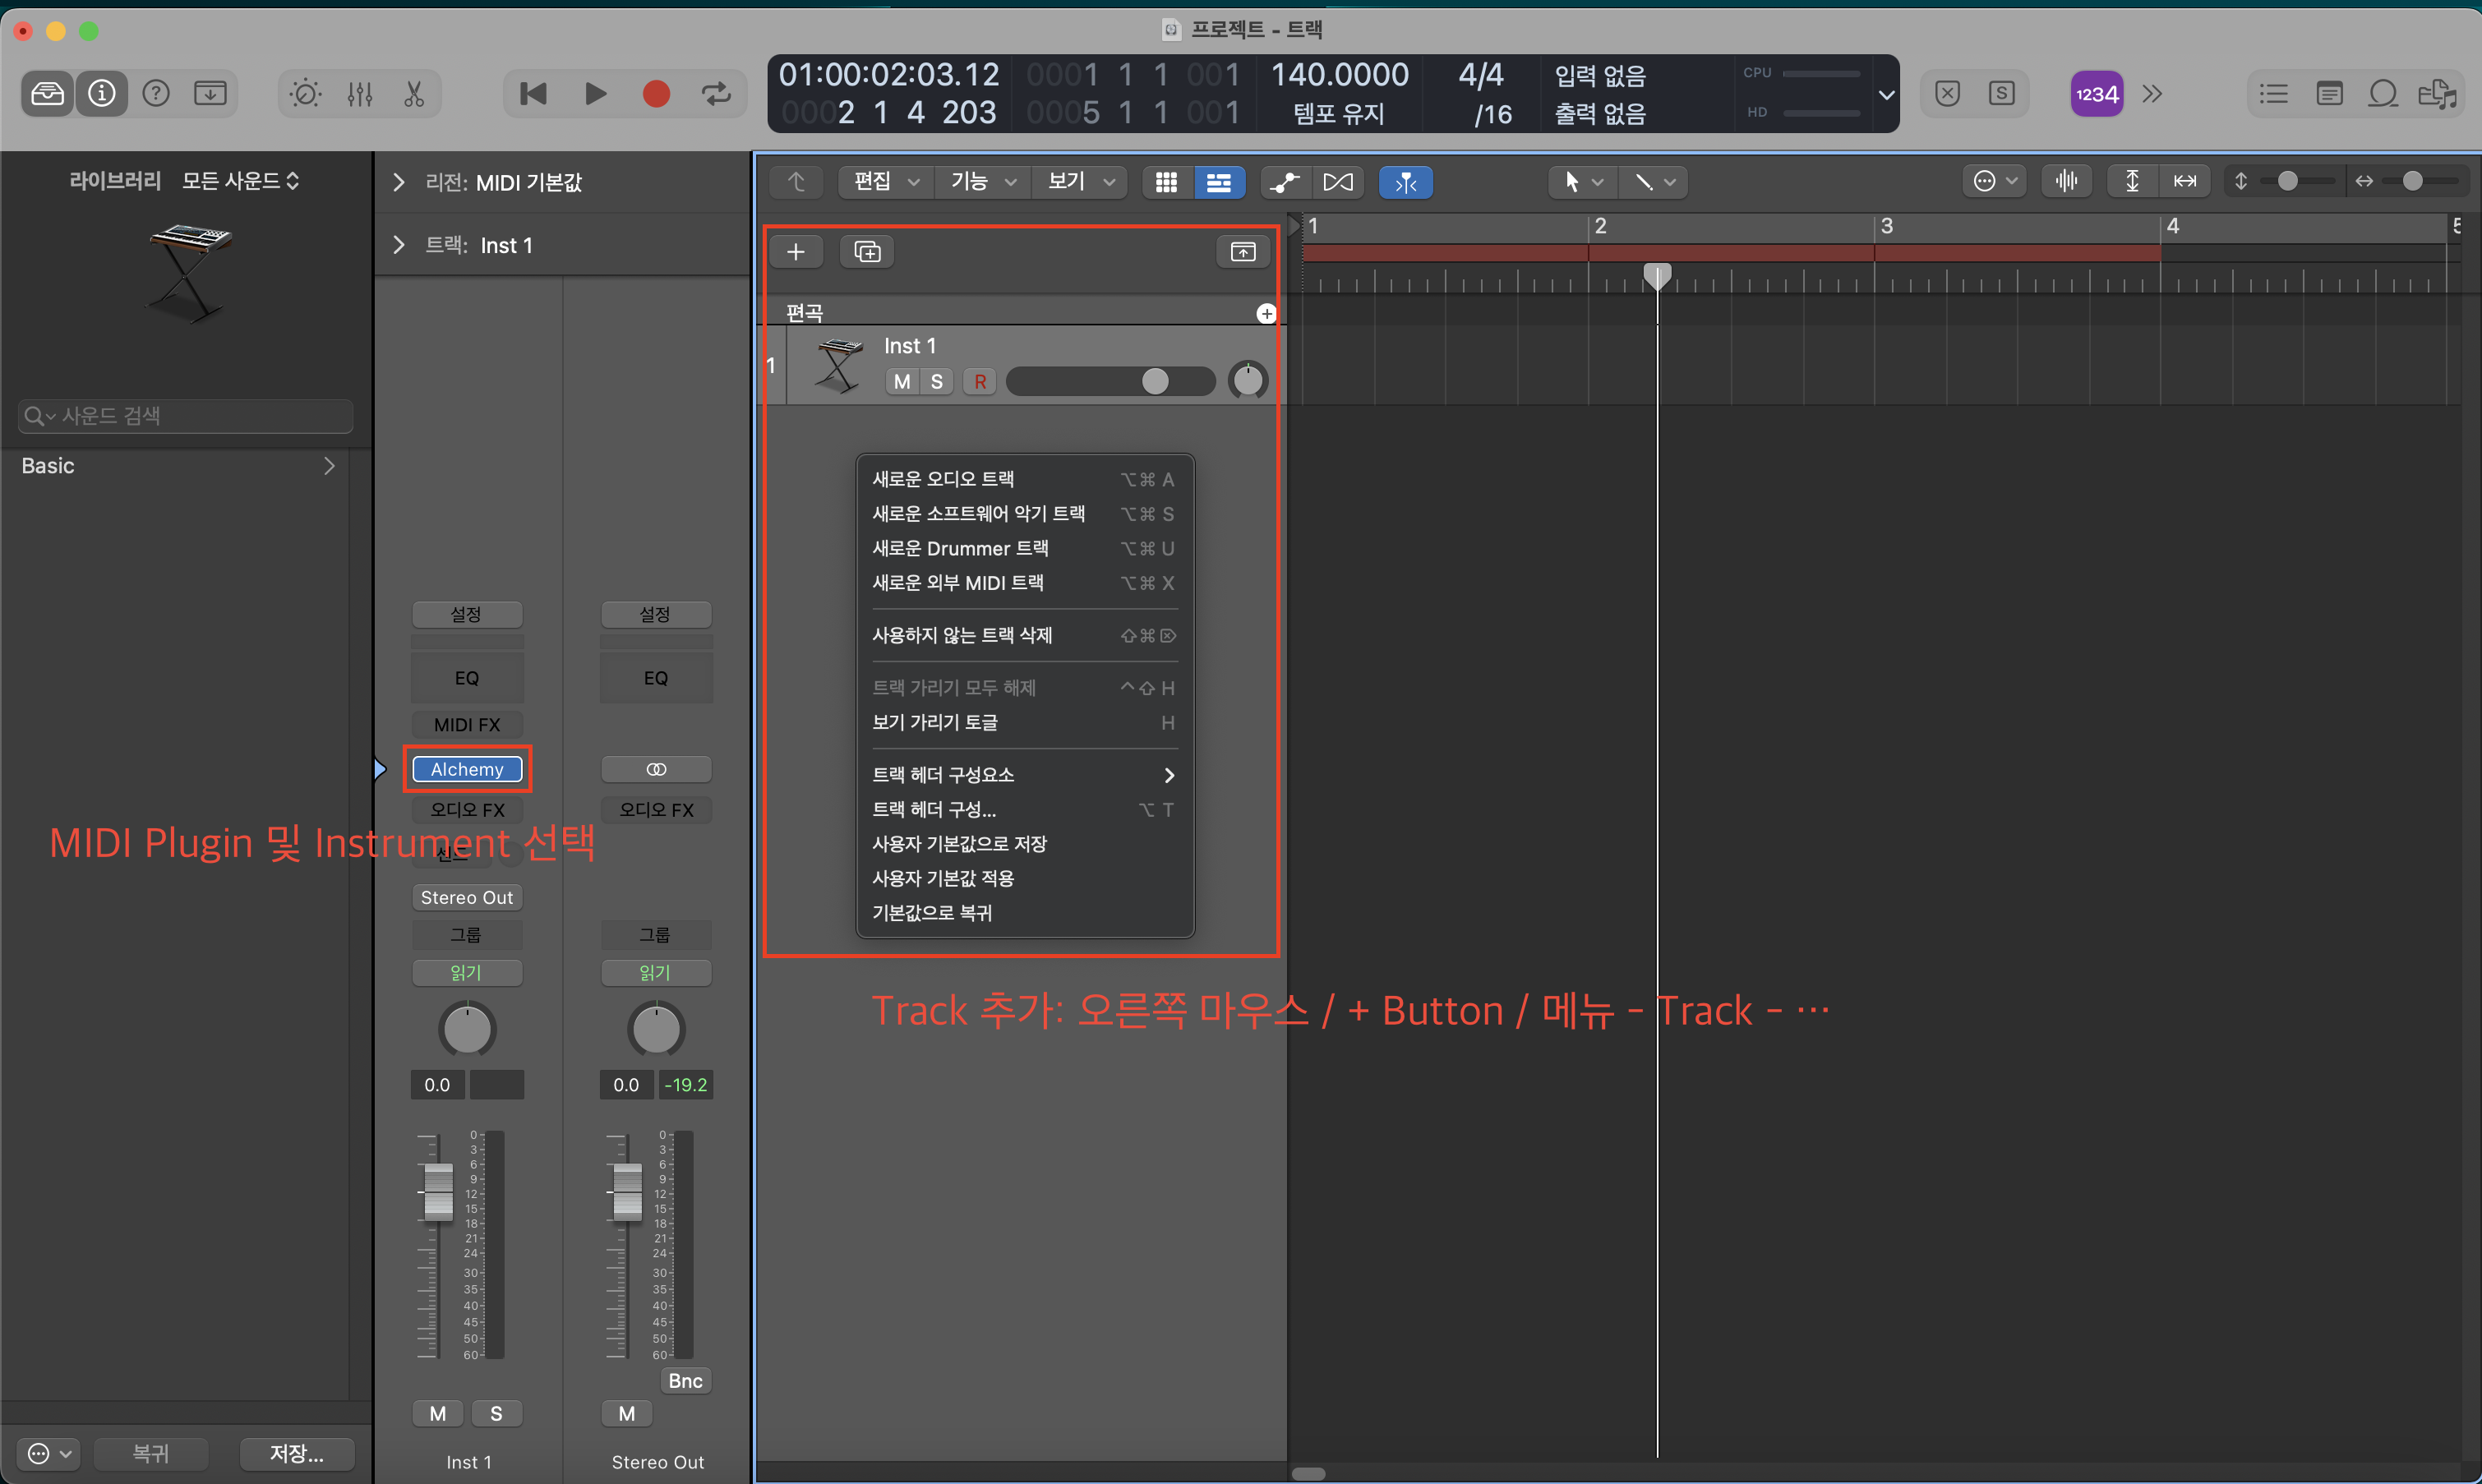Click the duplicate track icon
2482x1484 pixels.
coord(867,252)
